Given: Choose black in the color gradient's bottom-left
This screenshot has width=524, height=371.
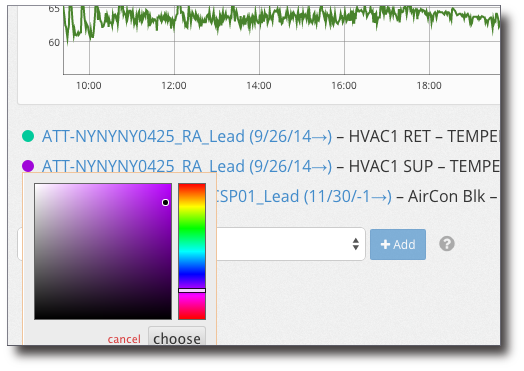Looking at the screenshot, I should point(36,318).
